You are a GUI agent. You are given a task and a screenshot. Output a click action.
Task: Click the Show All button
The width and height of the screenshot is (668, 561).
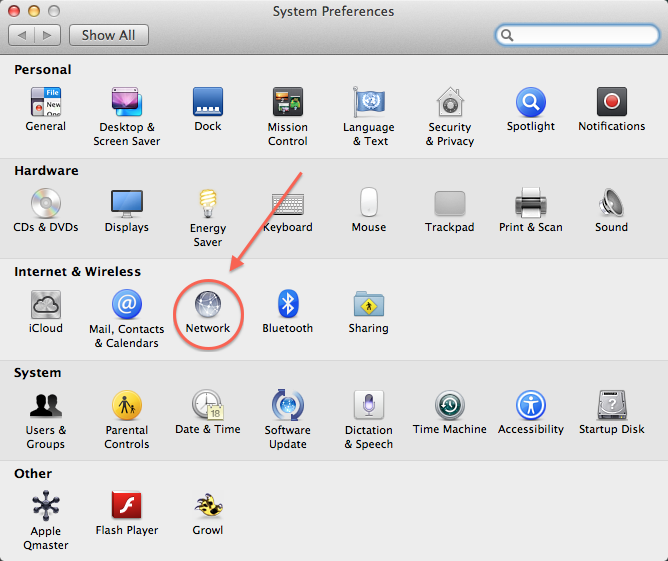(109, 35)
